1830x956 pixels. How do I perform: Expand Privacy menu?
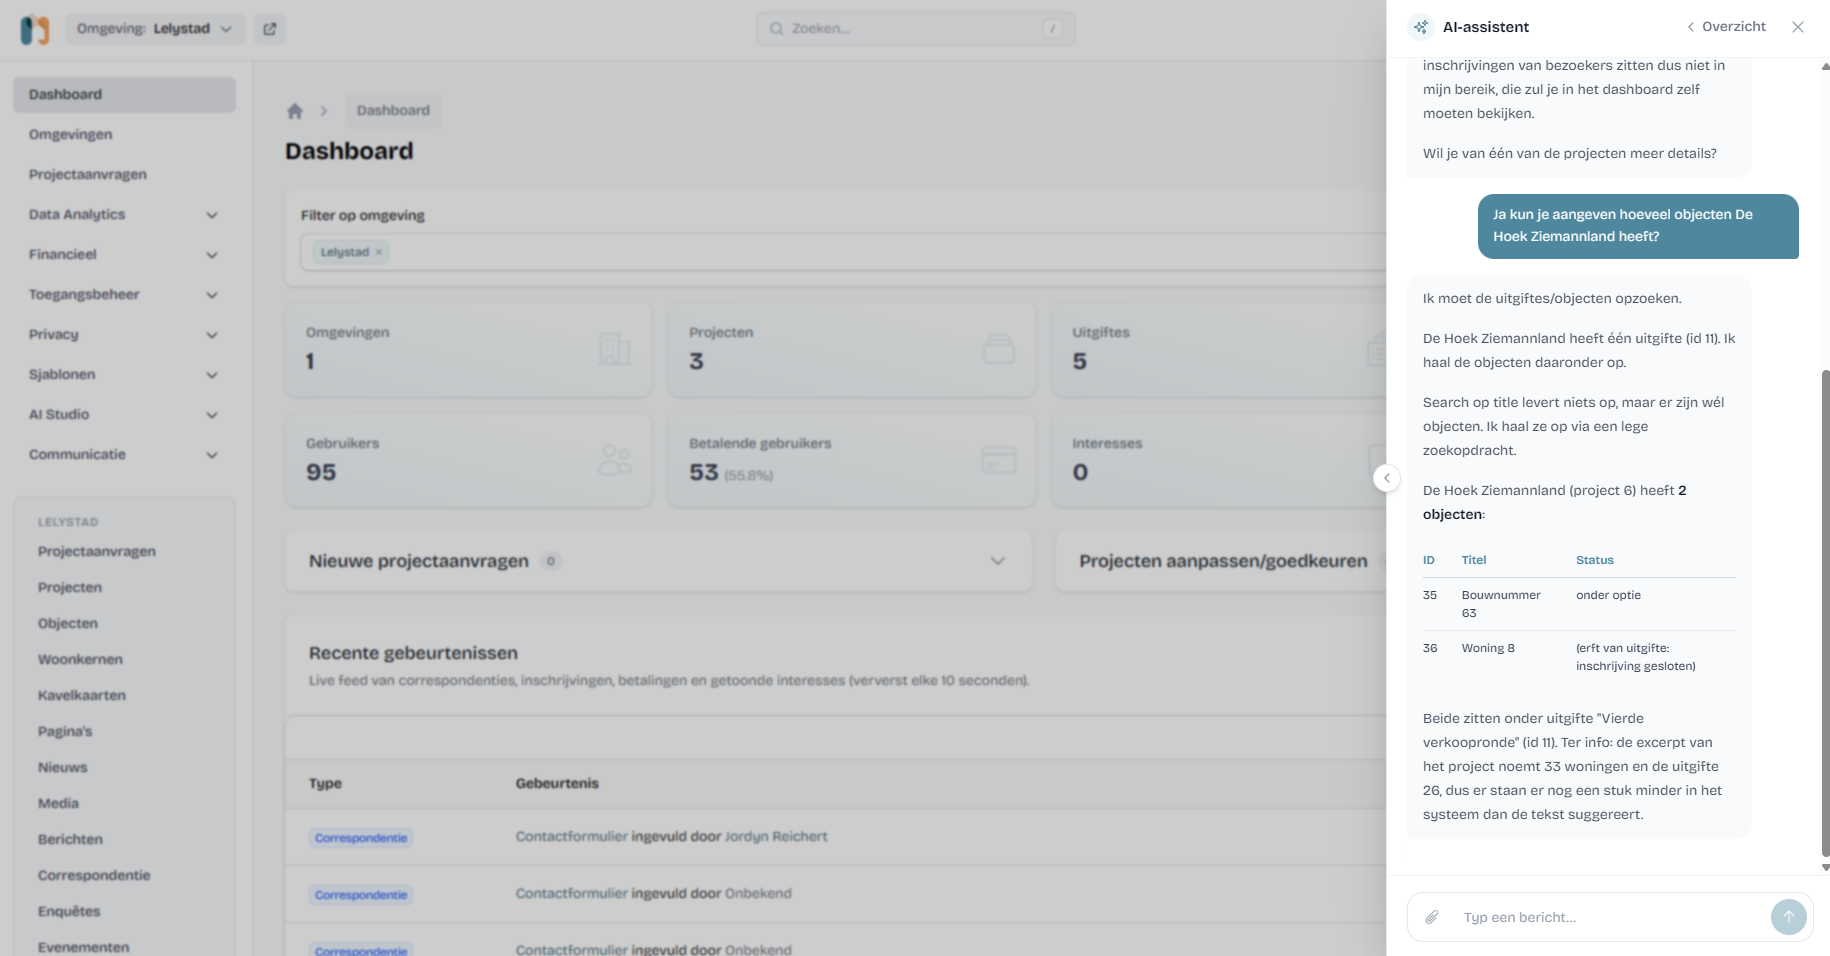[124, 334]
